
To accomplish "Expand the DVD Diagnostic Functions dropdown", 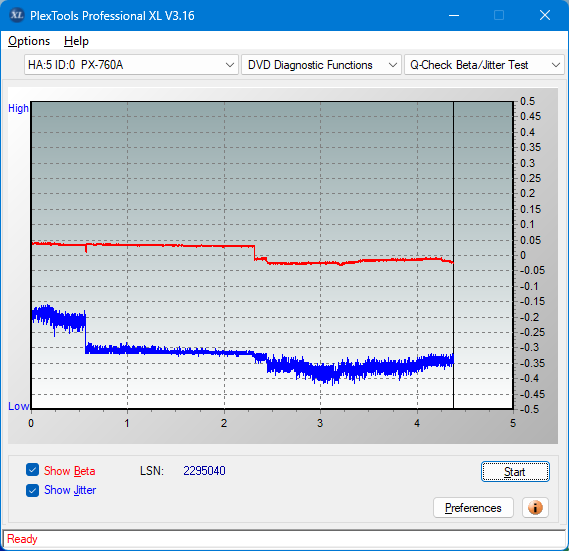I will 321,65.
